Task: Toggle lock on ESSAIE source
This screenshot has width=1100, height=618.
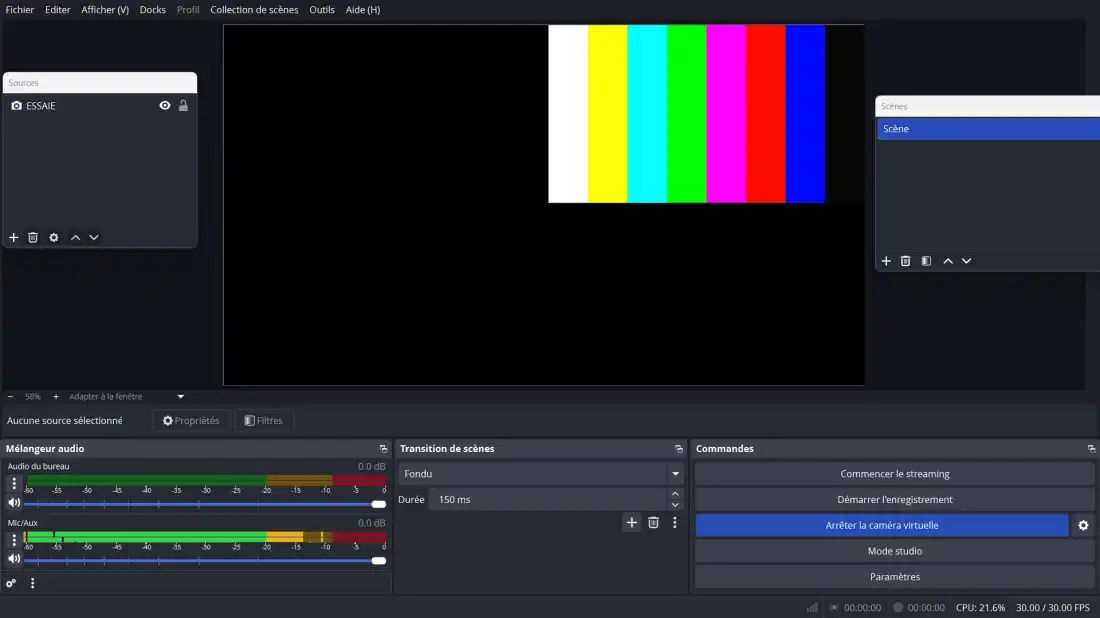Action: point(183,106)
